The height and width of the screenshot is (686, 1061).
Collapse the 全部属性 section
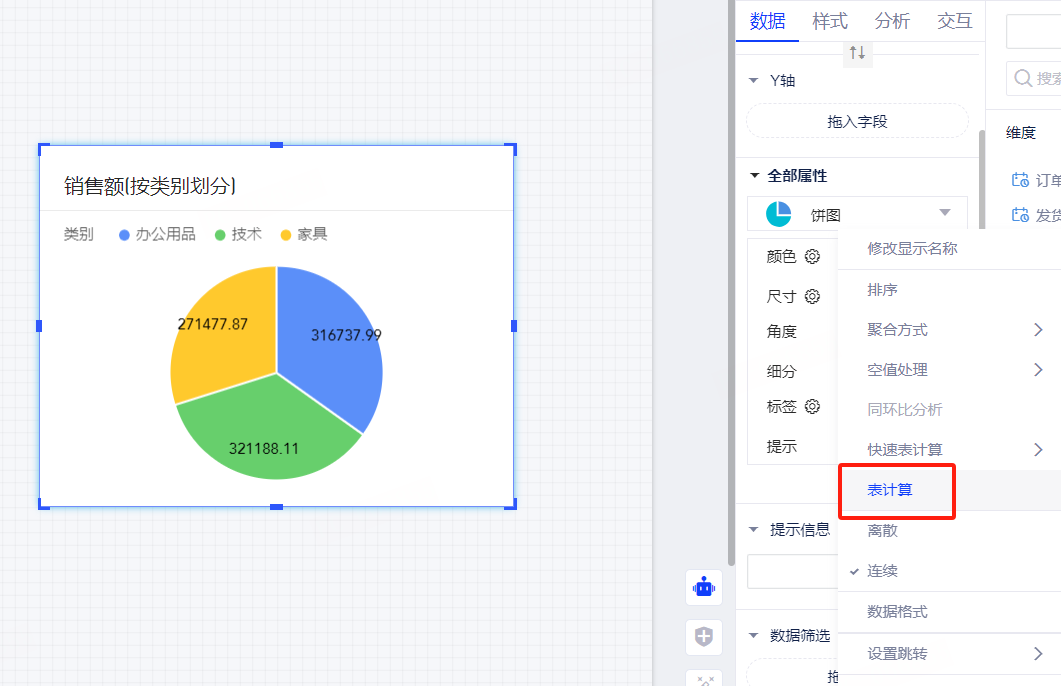(x=755, y=175)
